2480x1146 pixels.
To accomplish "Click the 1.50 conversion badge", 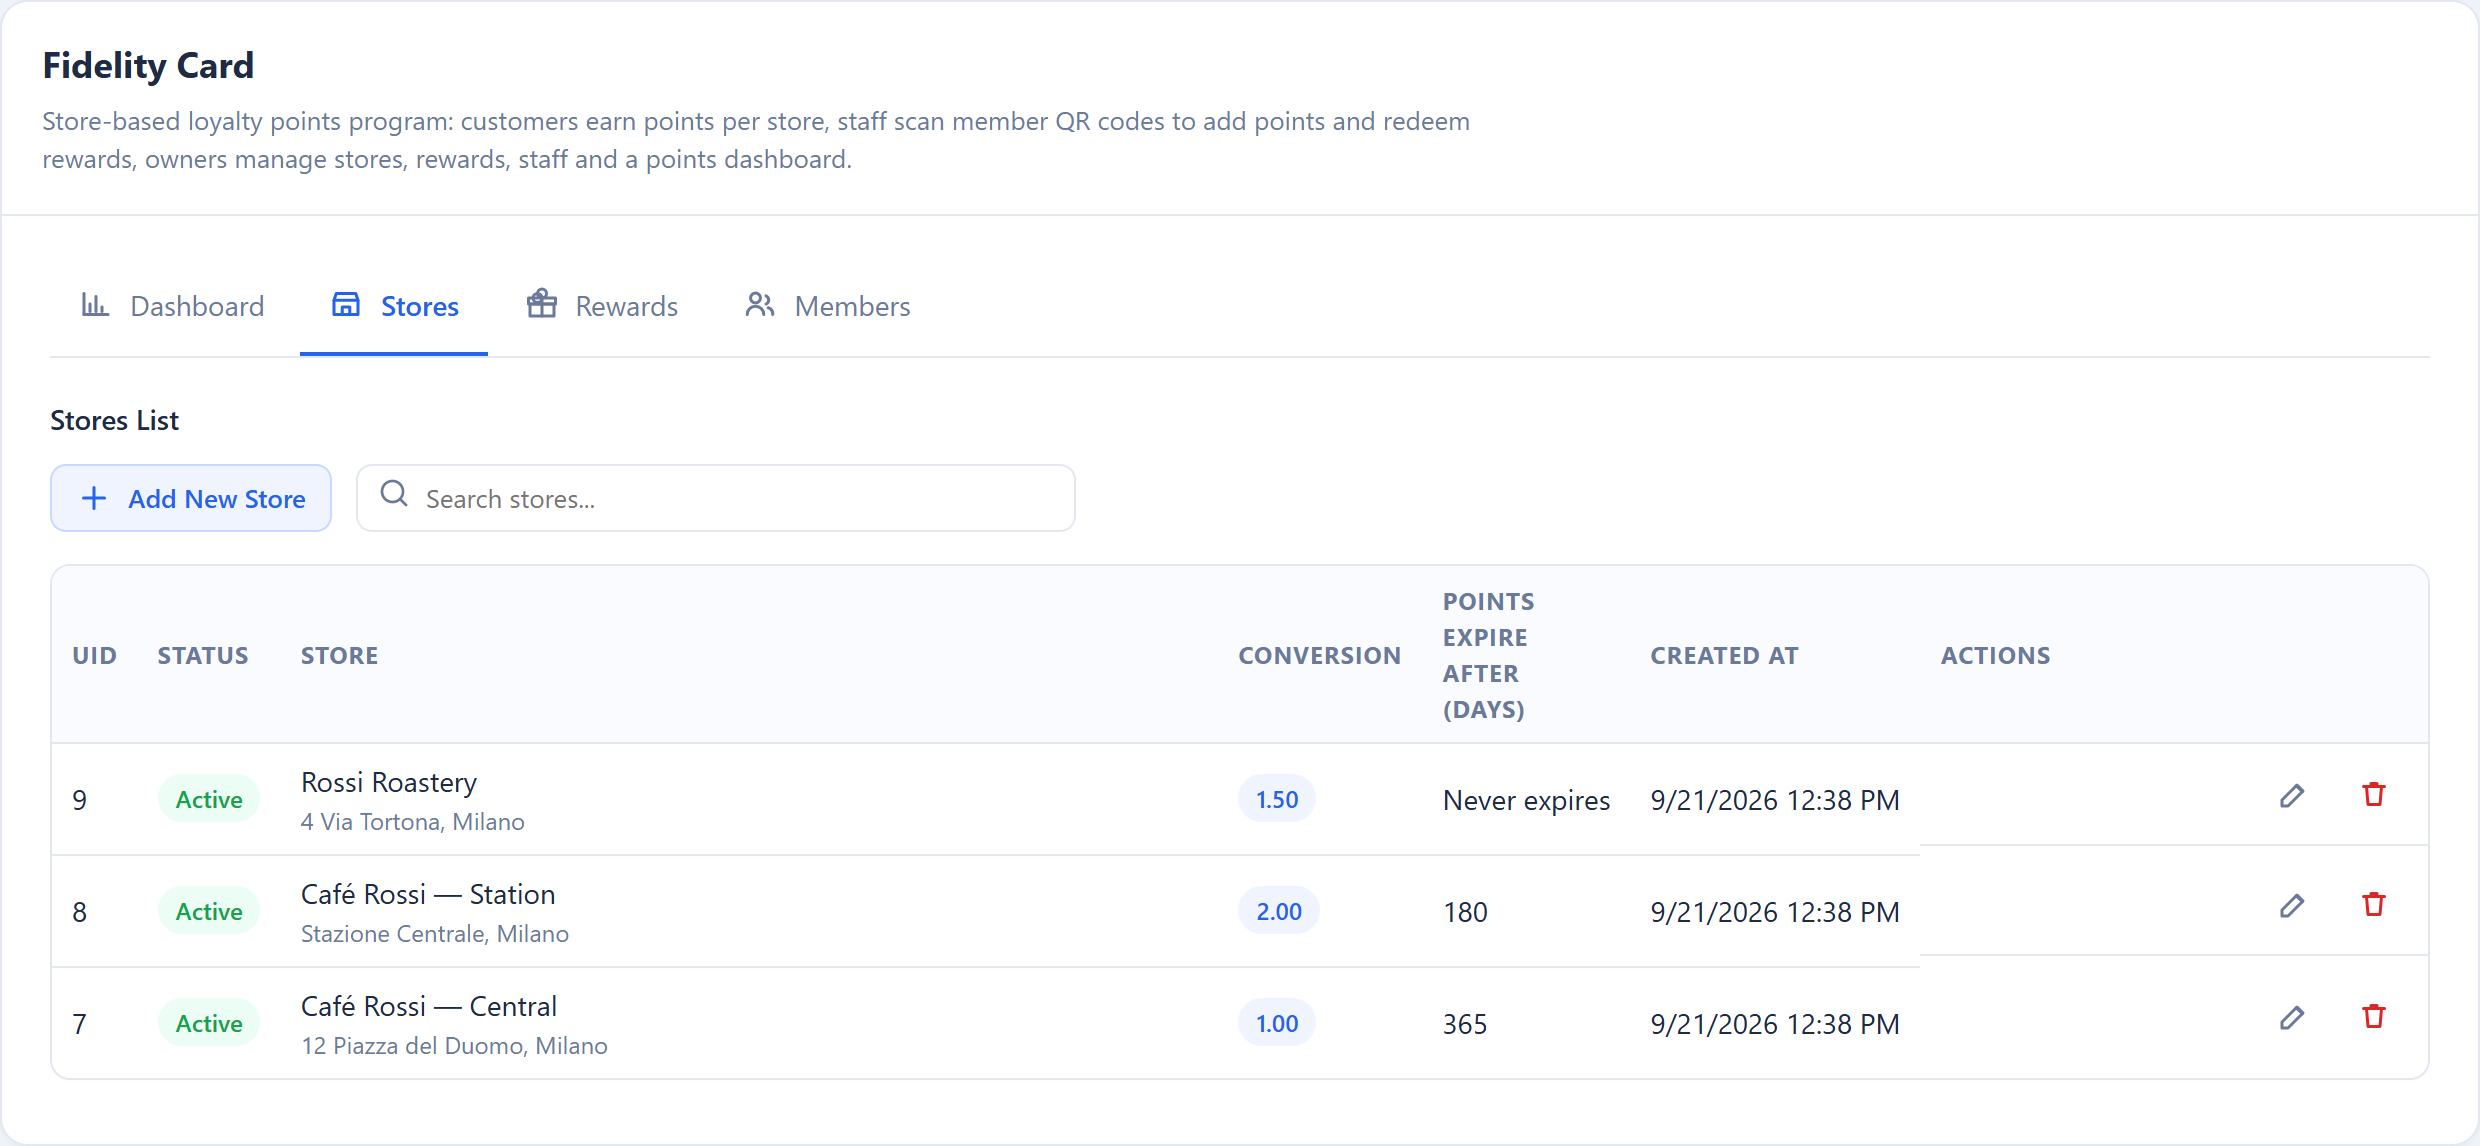I will point(1277,800).
